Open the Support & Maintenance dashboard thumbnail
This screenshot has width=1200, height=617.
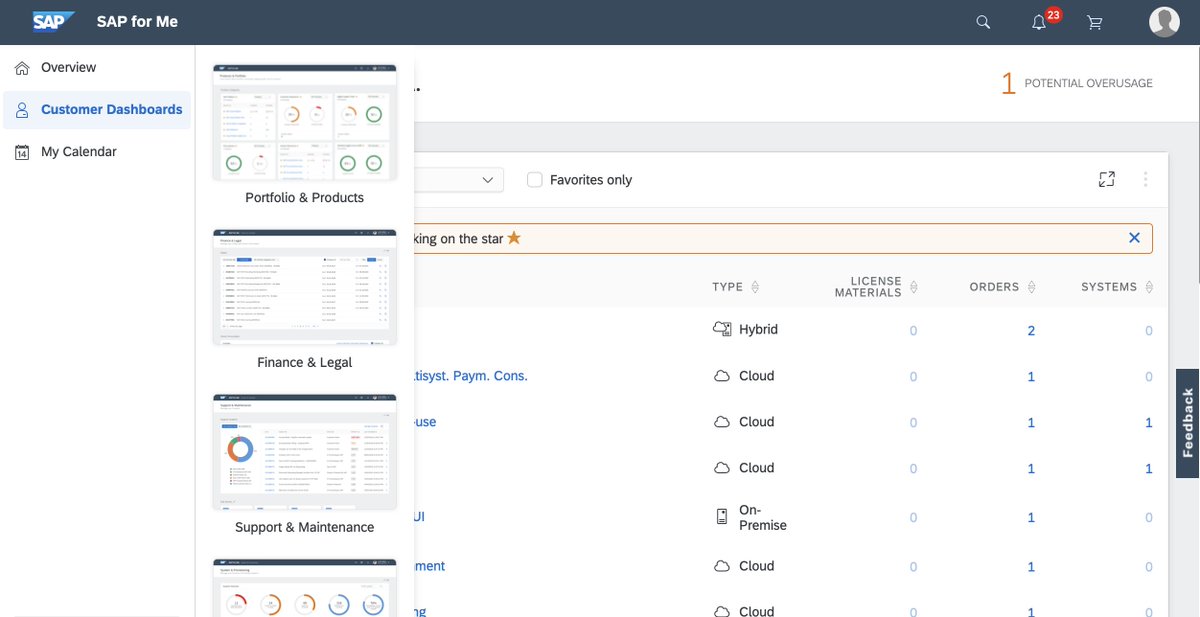pyautogui.click(x=305, y=453)
